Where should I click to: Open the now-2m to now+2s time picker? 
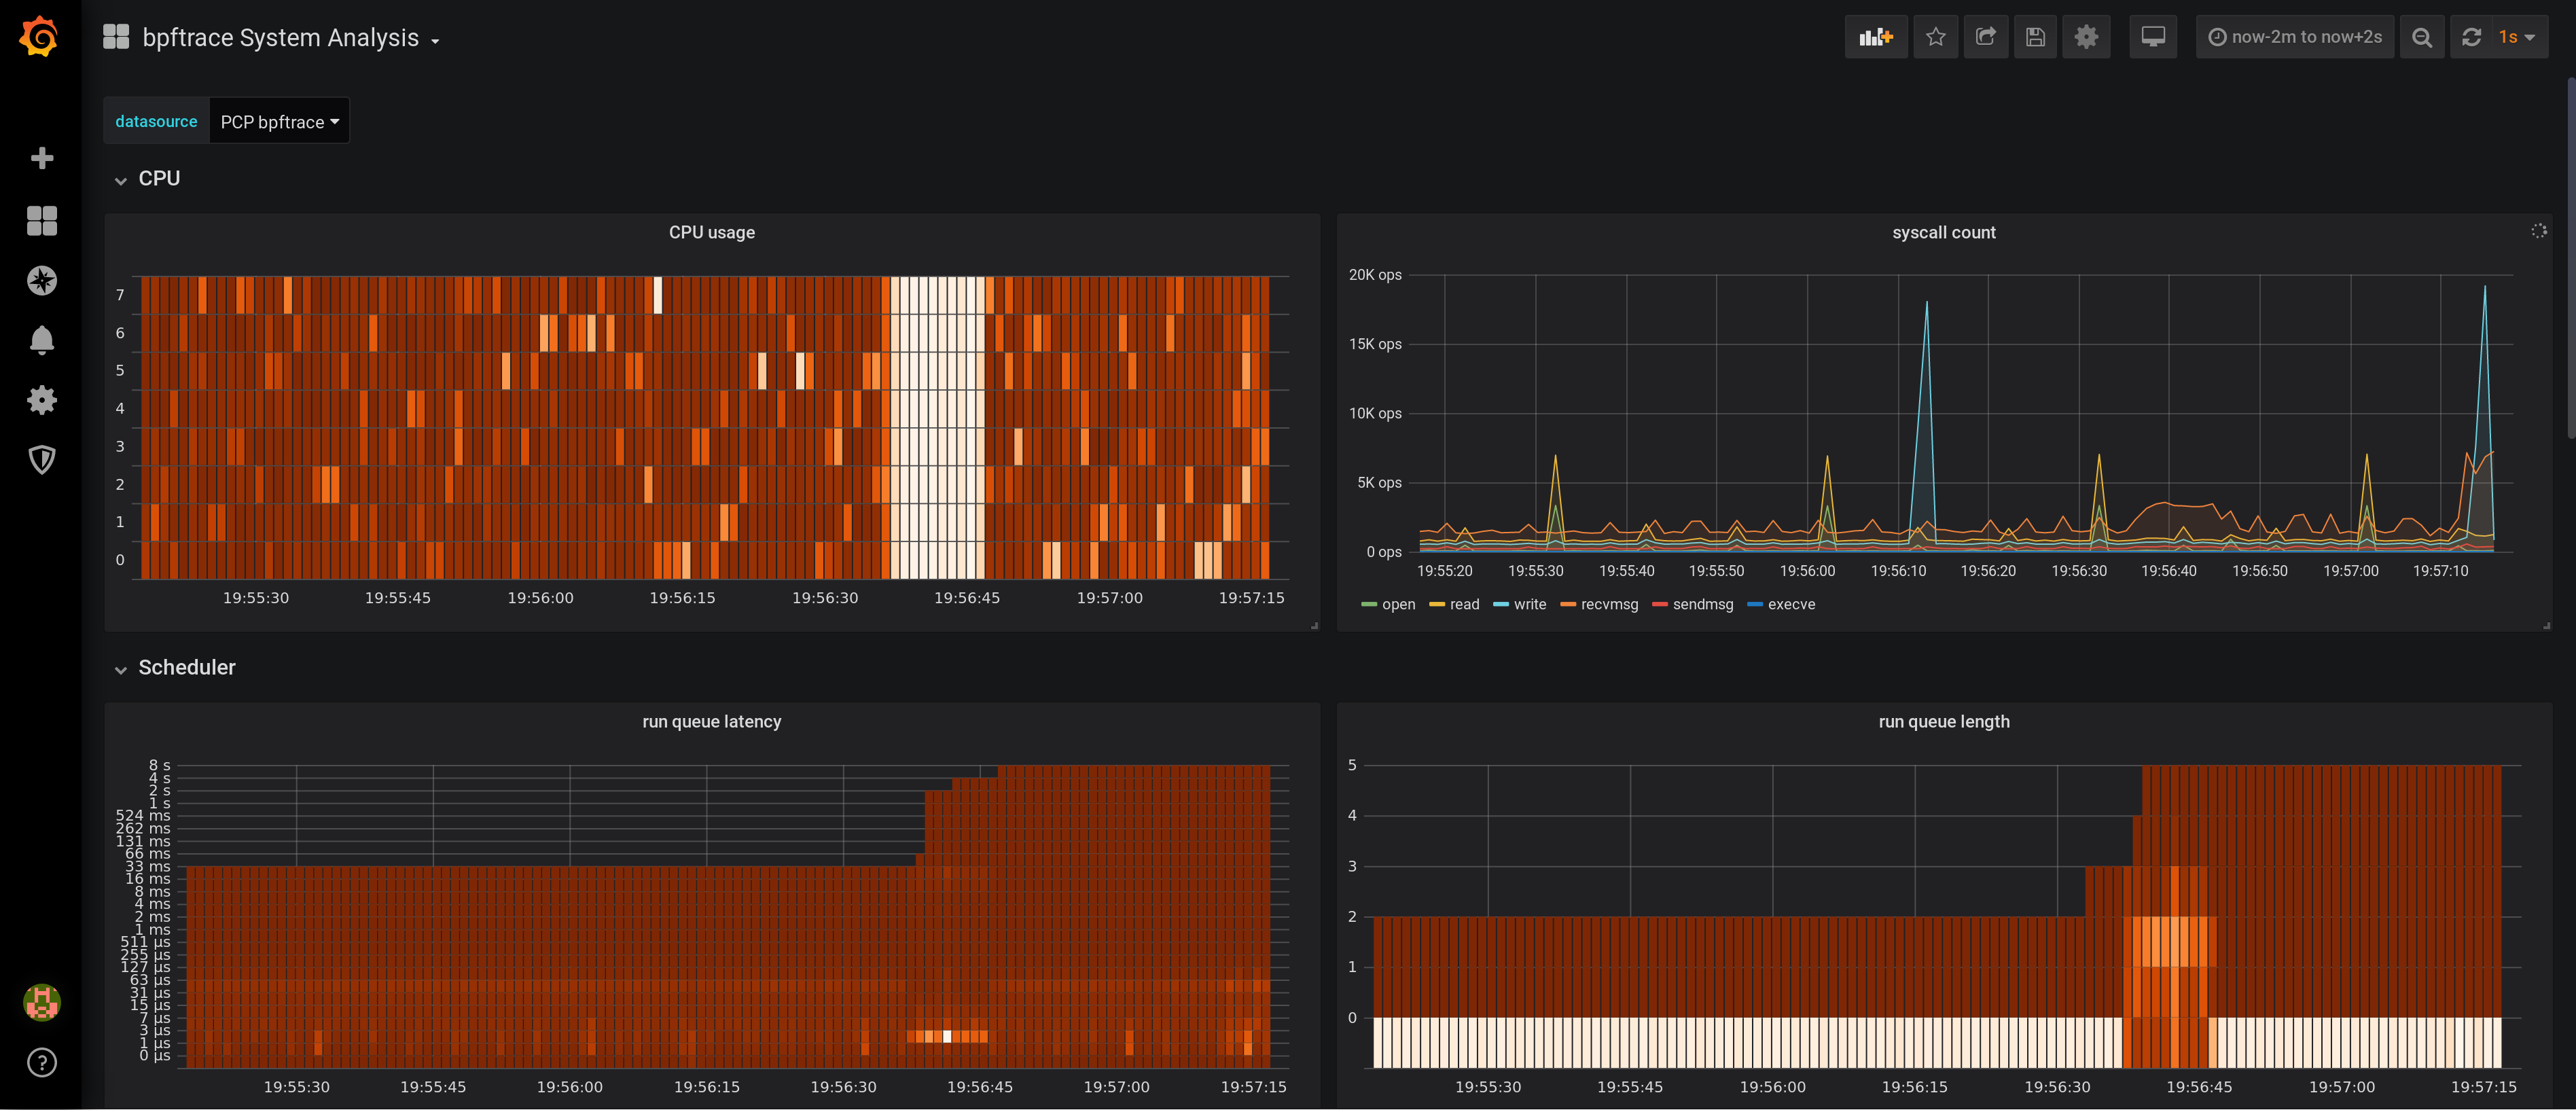pyautogui.click(x=2294, y=37)
